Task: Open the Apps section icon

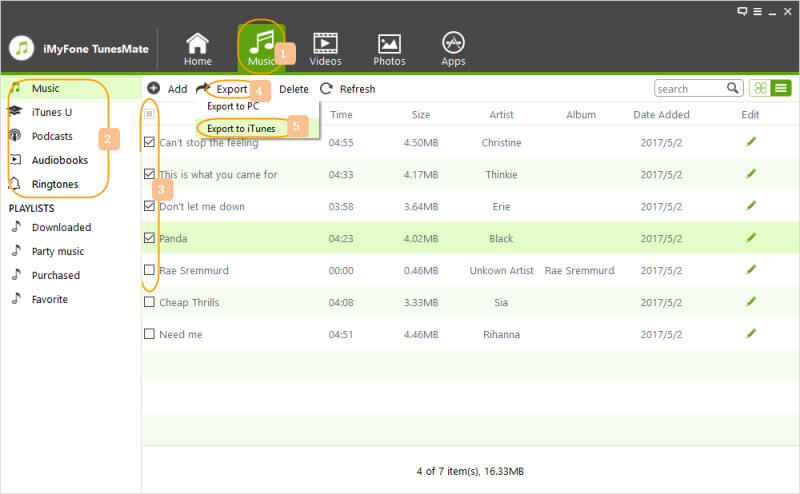Action: [x=453, y=43]
